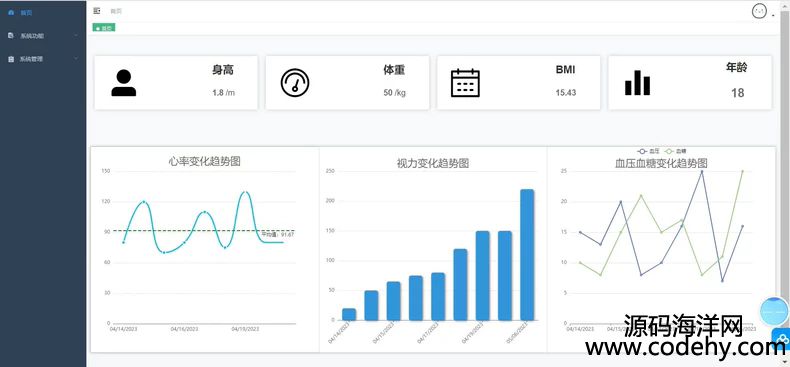The image size is (790, 367).
Task: Click the tallest bar for 05/06/2023
Action: coord(527,255)
